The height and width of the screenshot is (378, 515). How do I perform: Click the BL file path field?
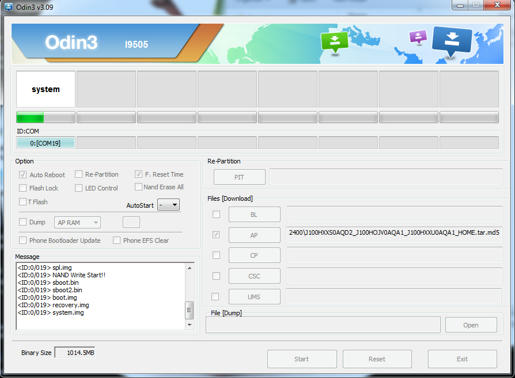pos(394,214)
